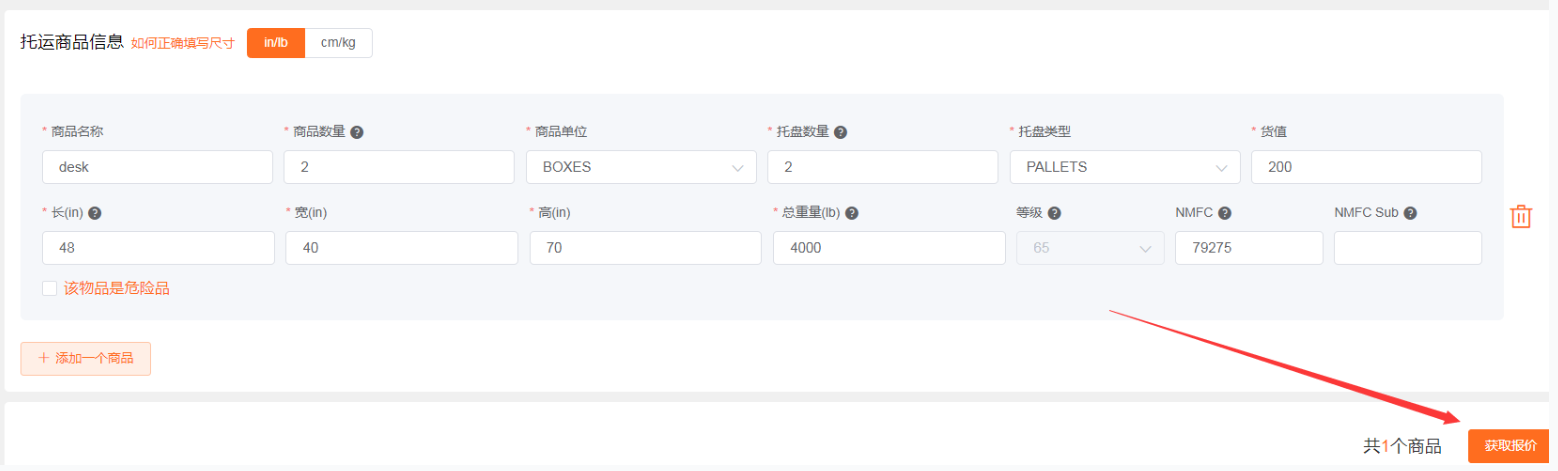Click help icon next to 等级
The image size is (1558, 471).
[1054, 213]
